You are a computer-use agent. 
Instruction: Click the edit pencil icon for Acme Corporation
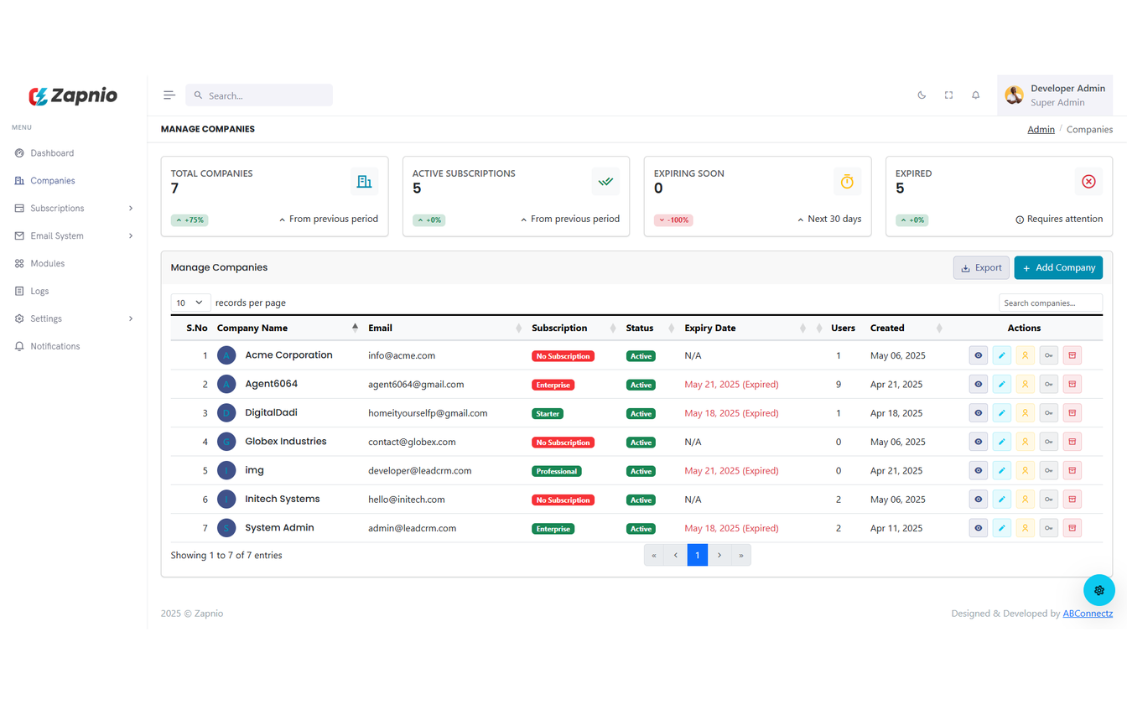pyautogui.click(x=1001, y=355)
